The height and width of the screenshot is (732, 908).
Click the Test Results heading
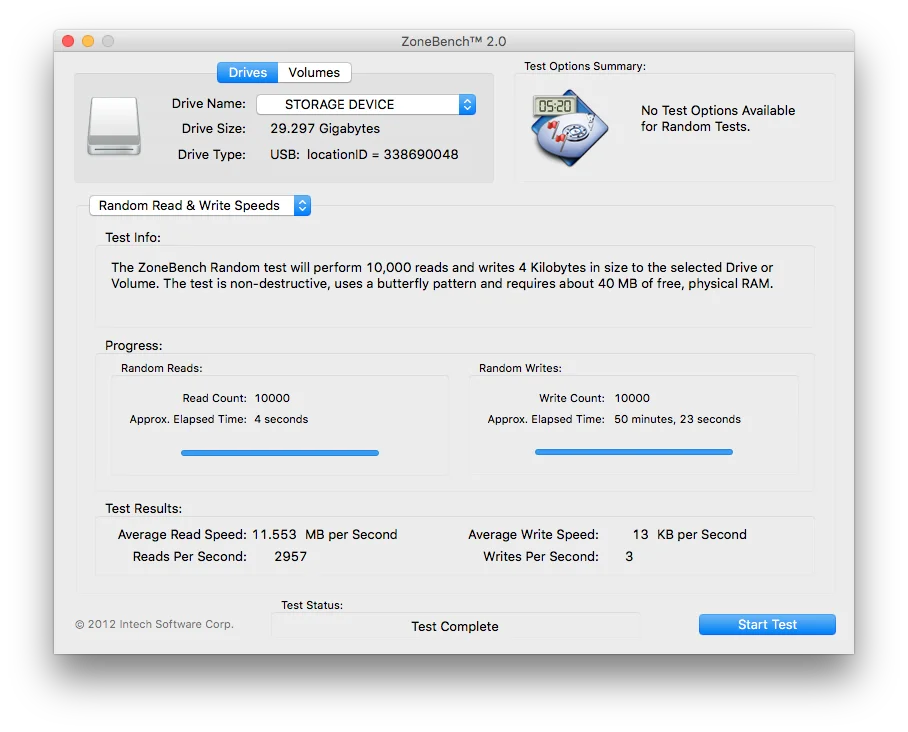143,508
